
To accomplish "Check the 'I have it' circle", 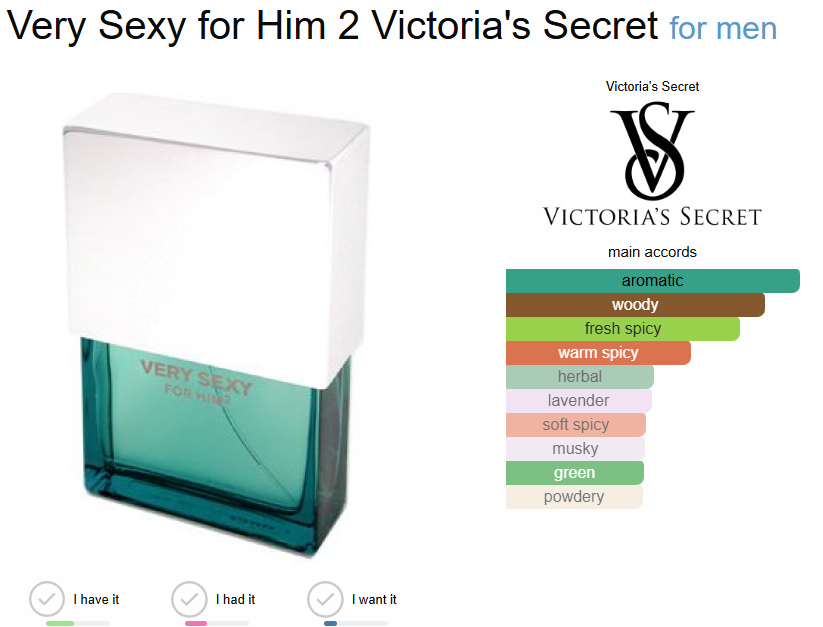I will tap(47, 599).
